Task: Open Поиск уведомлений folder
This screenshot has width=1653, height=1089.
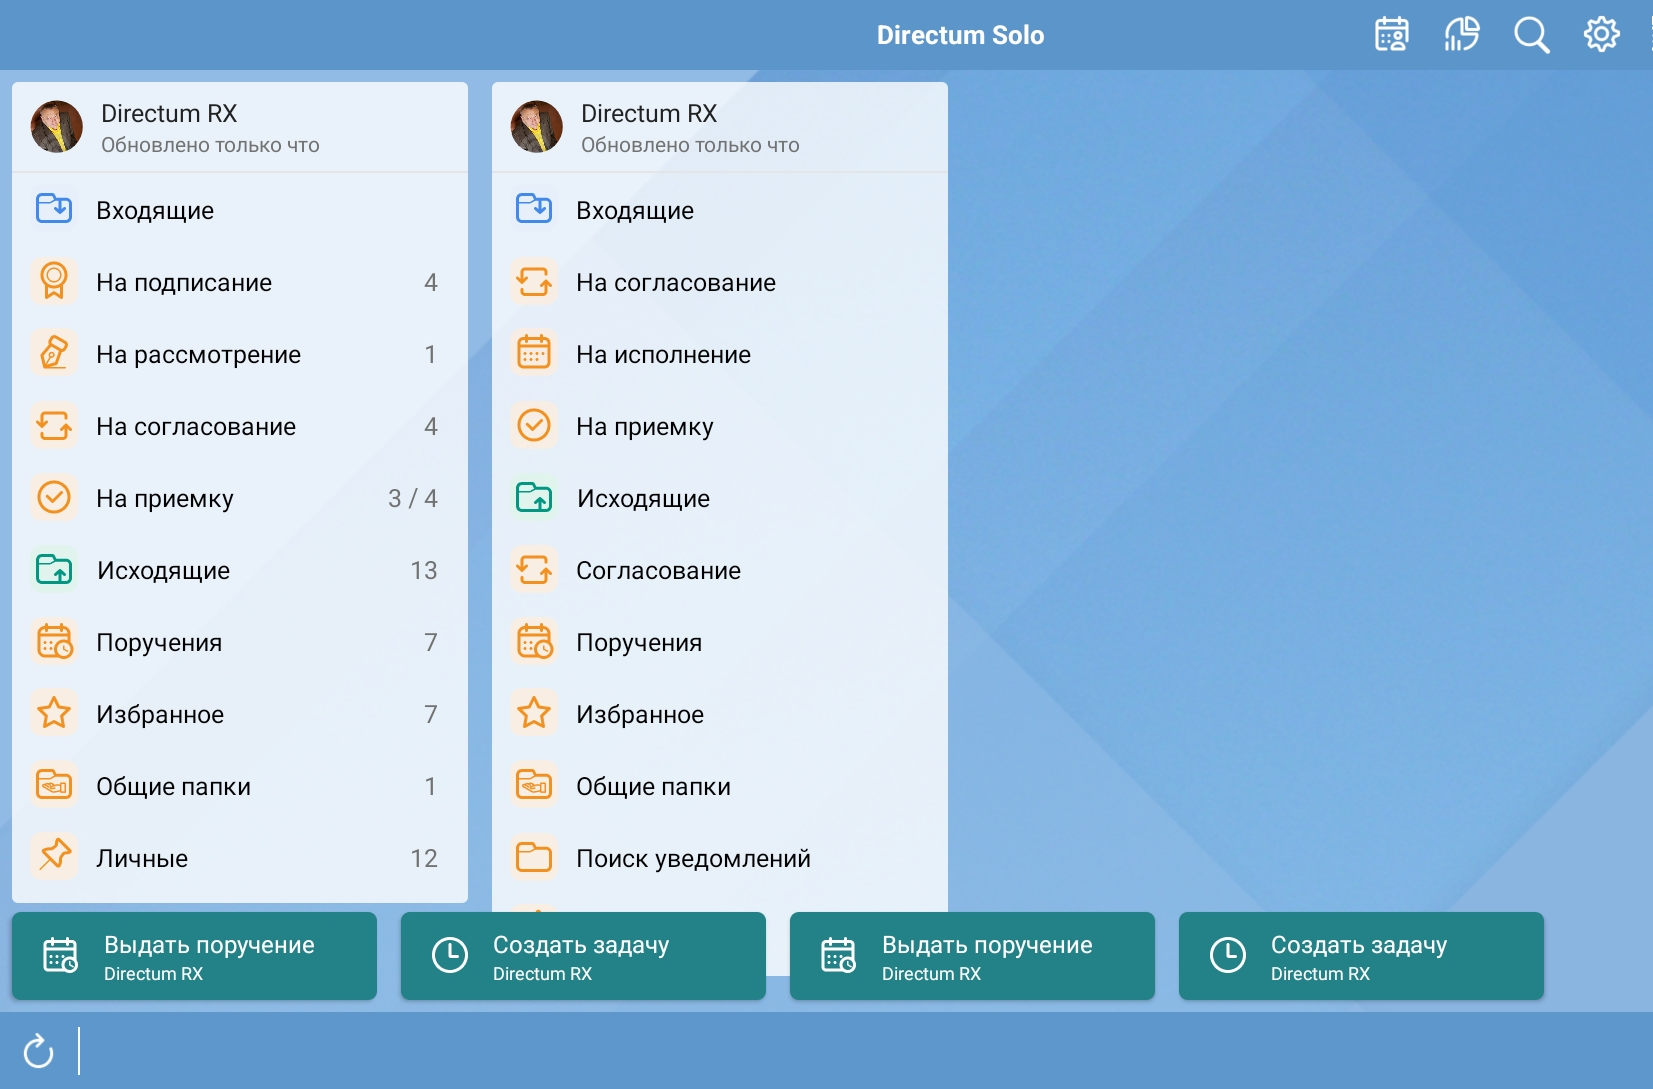Action: point(693,858)
